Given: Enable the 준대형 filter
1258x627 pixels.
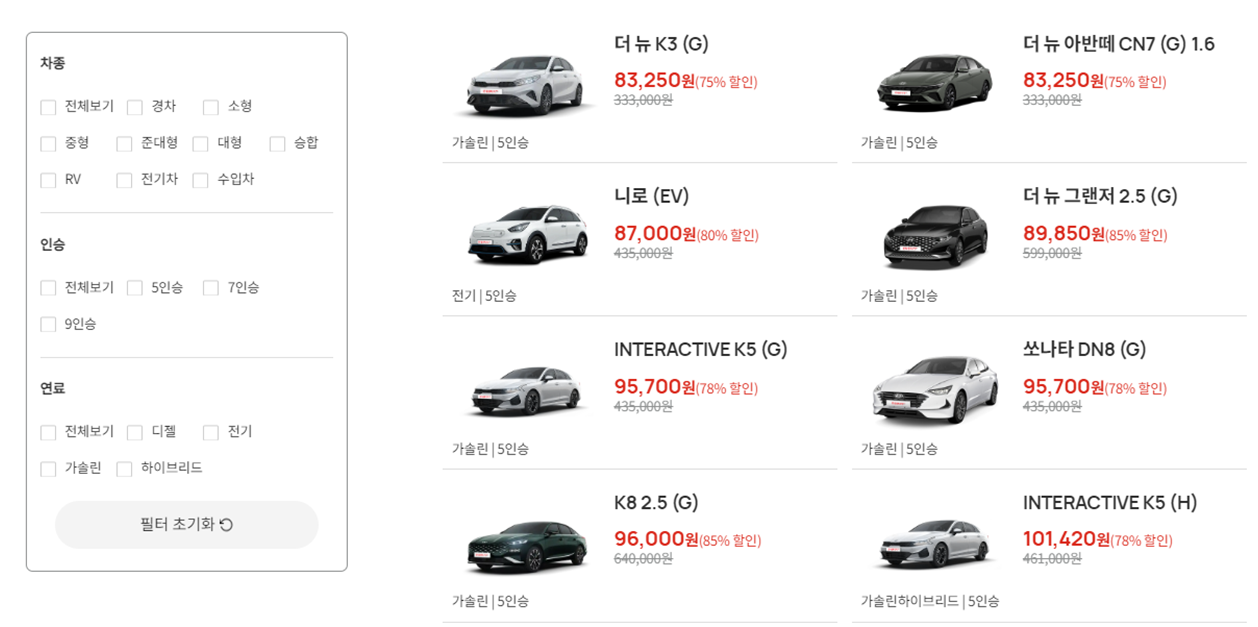Looking at the screenshot, I should pyautogui.click(x=124, y=143).
